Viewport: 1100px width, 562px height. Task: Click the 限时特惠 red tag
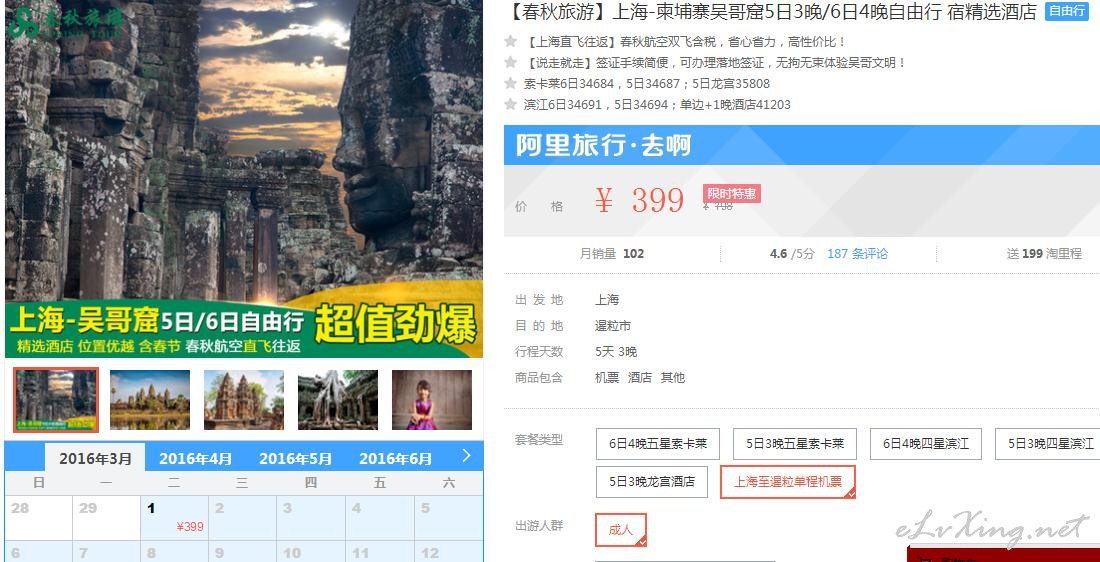tap(732, 194)
